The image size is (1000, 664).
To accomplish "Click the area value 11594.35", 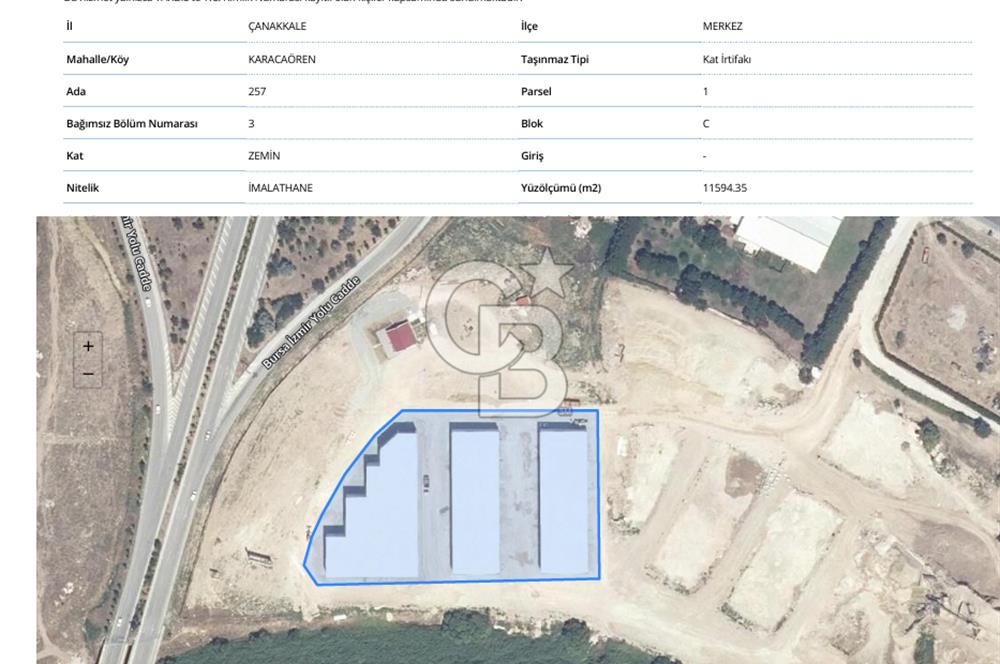I will point(724,188).
